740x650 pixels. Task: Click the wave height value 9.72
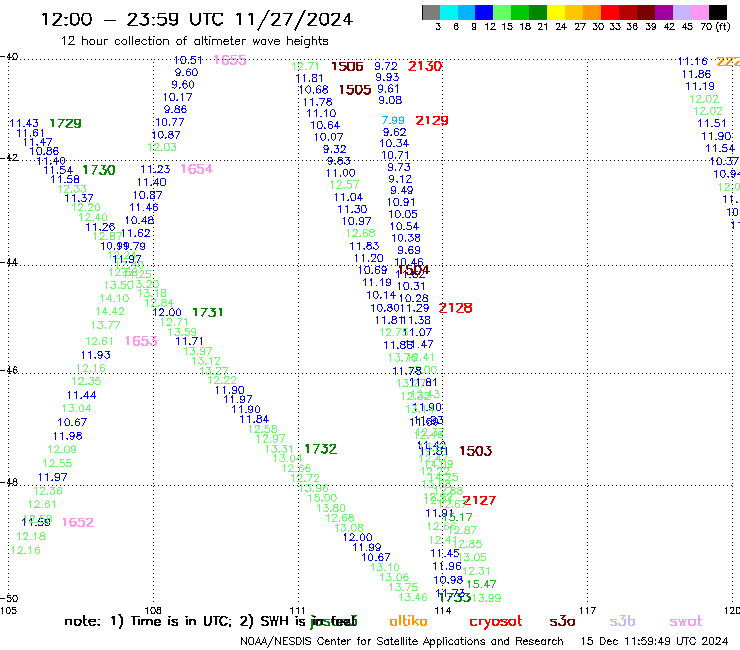click(386, 66)
